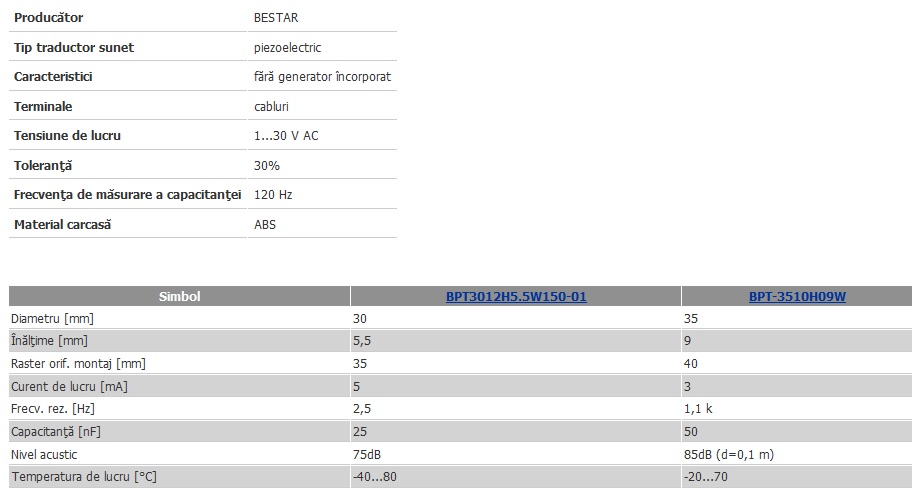Screen dimensions: 920x495
Task: Select the 1...30 V AC voltage value
Action: (286, 135)
